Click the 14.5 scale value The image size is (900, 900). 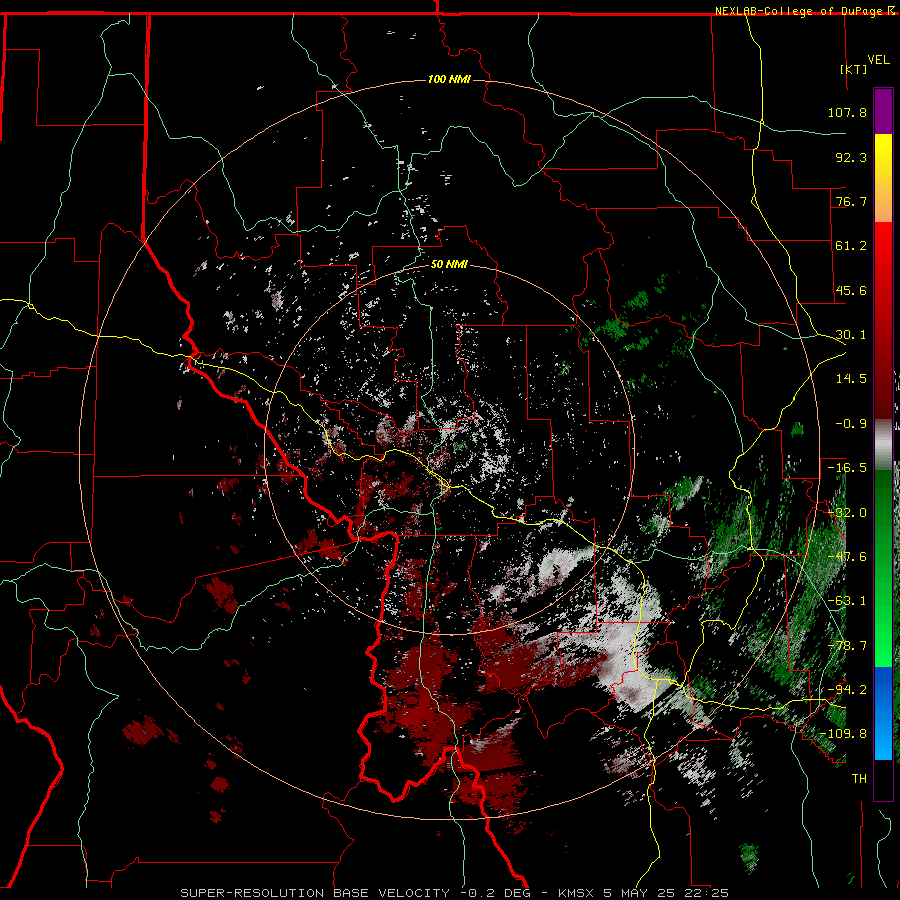tap(851, 379)
